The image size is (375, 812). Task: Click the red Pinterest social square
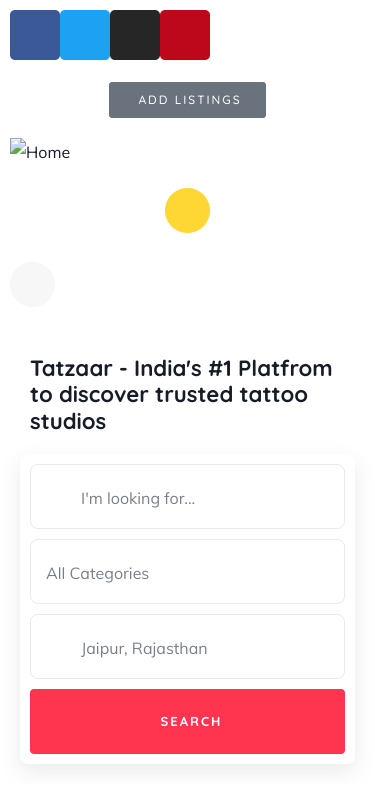pyautogui.click(x=185, y=35)
